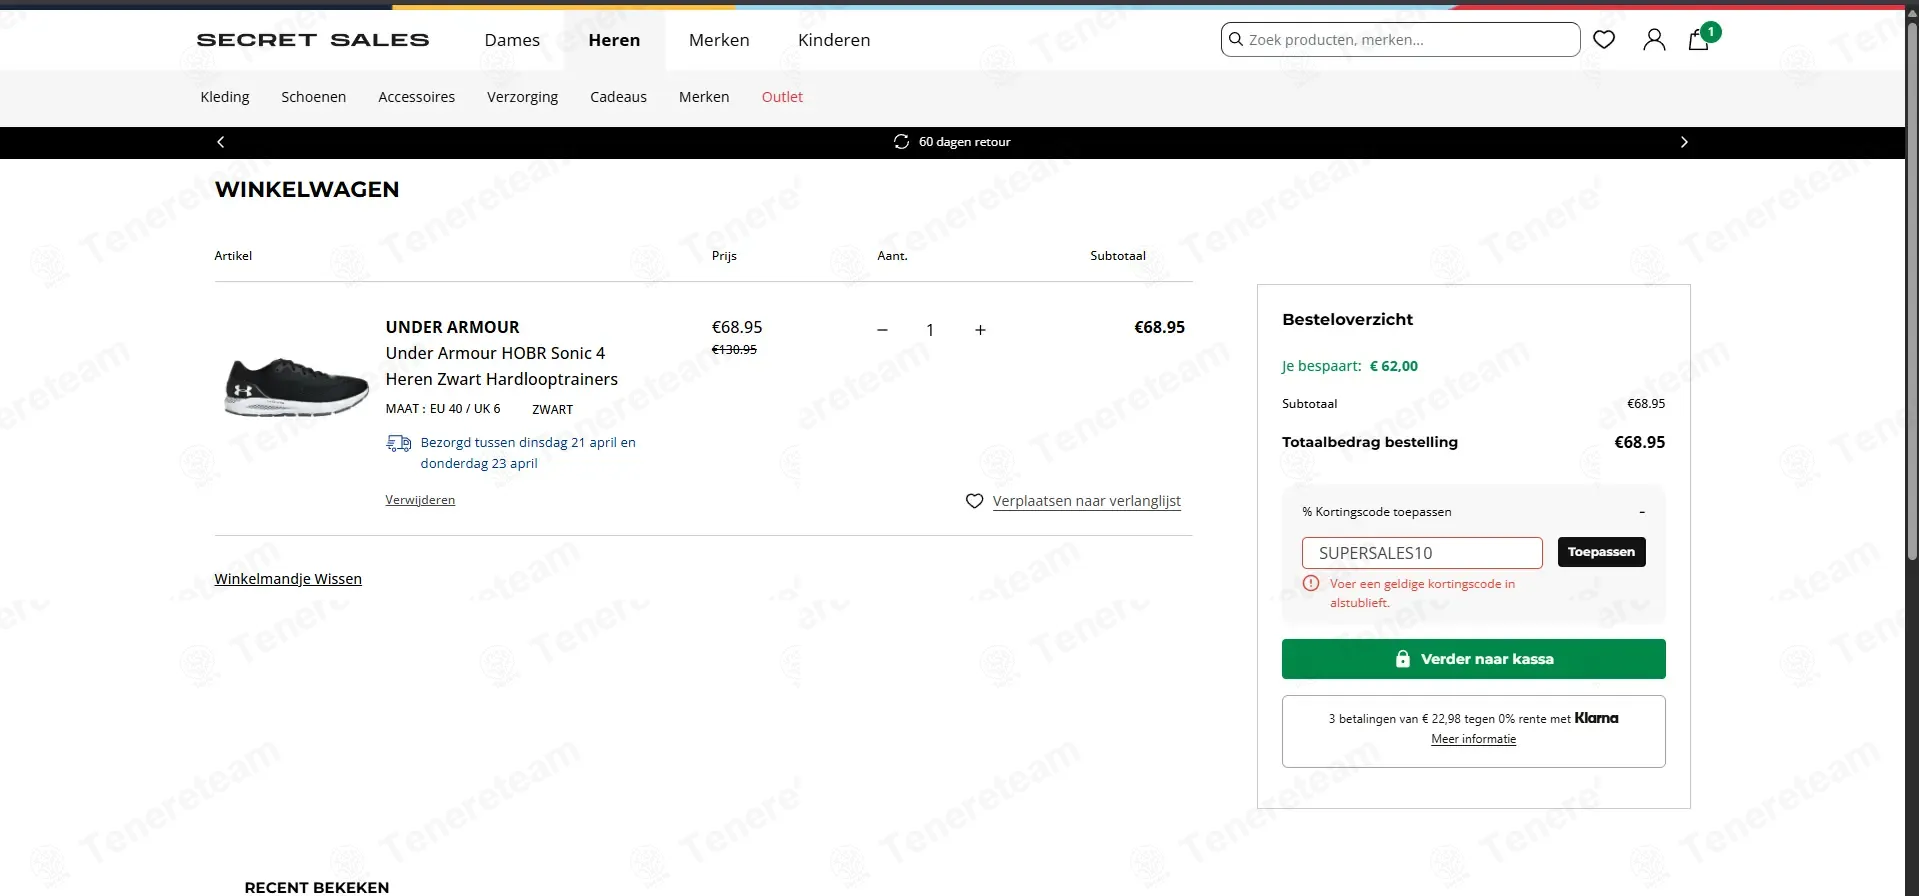Click the search magnifier icon
1919x896 pixels.
pyautogui.click(x=1236, y=40)
